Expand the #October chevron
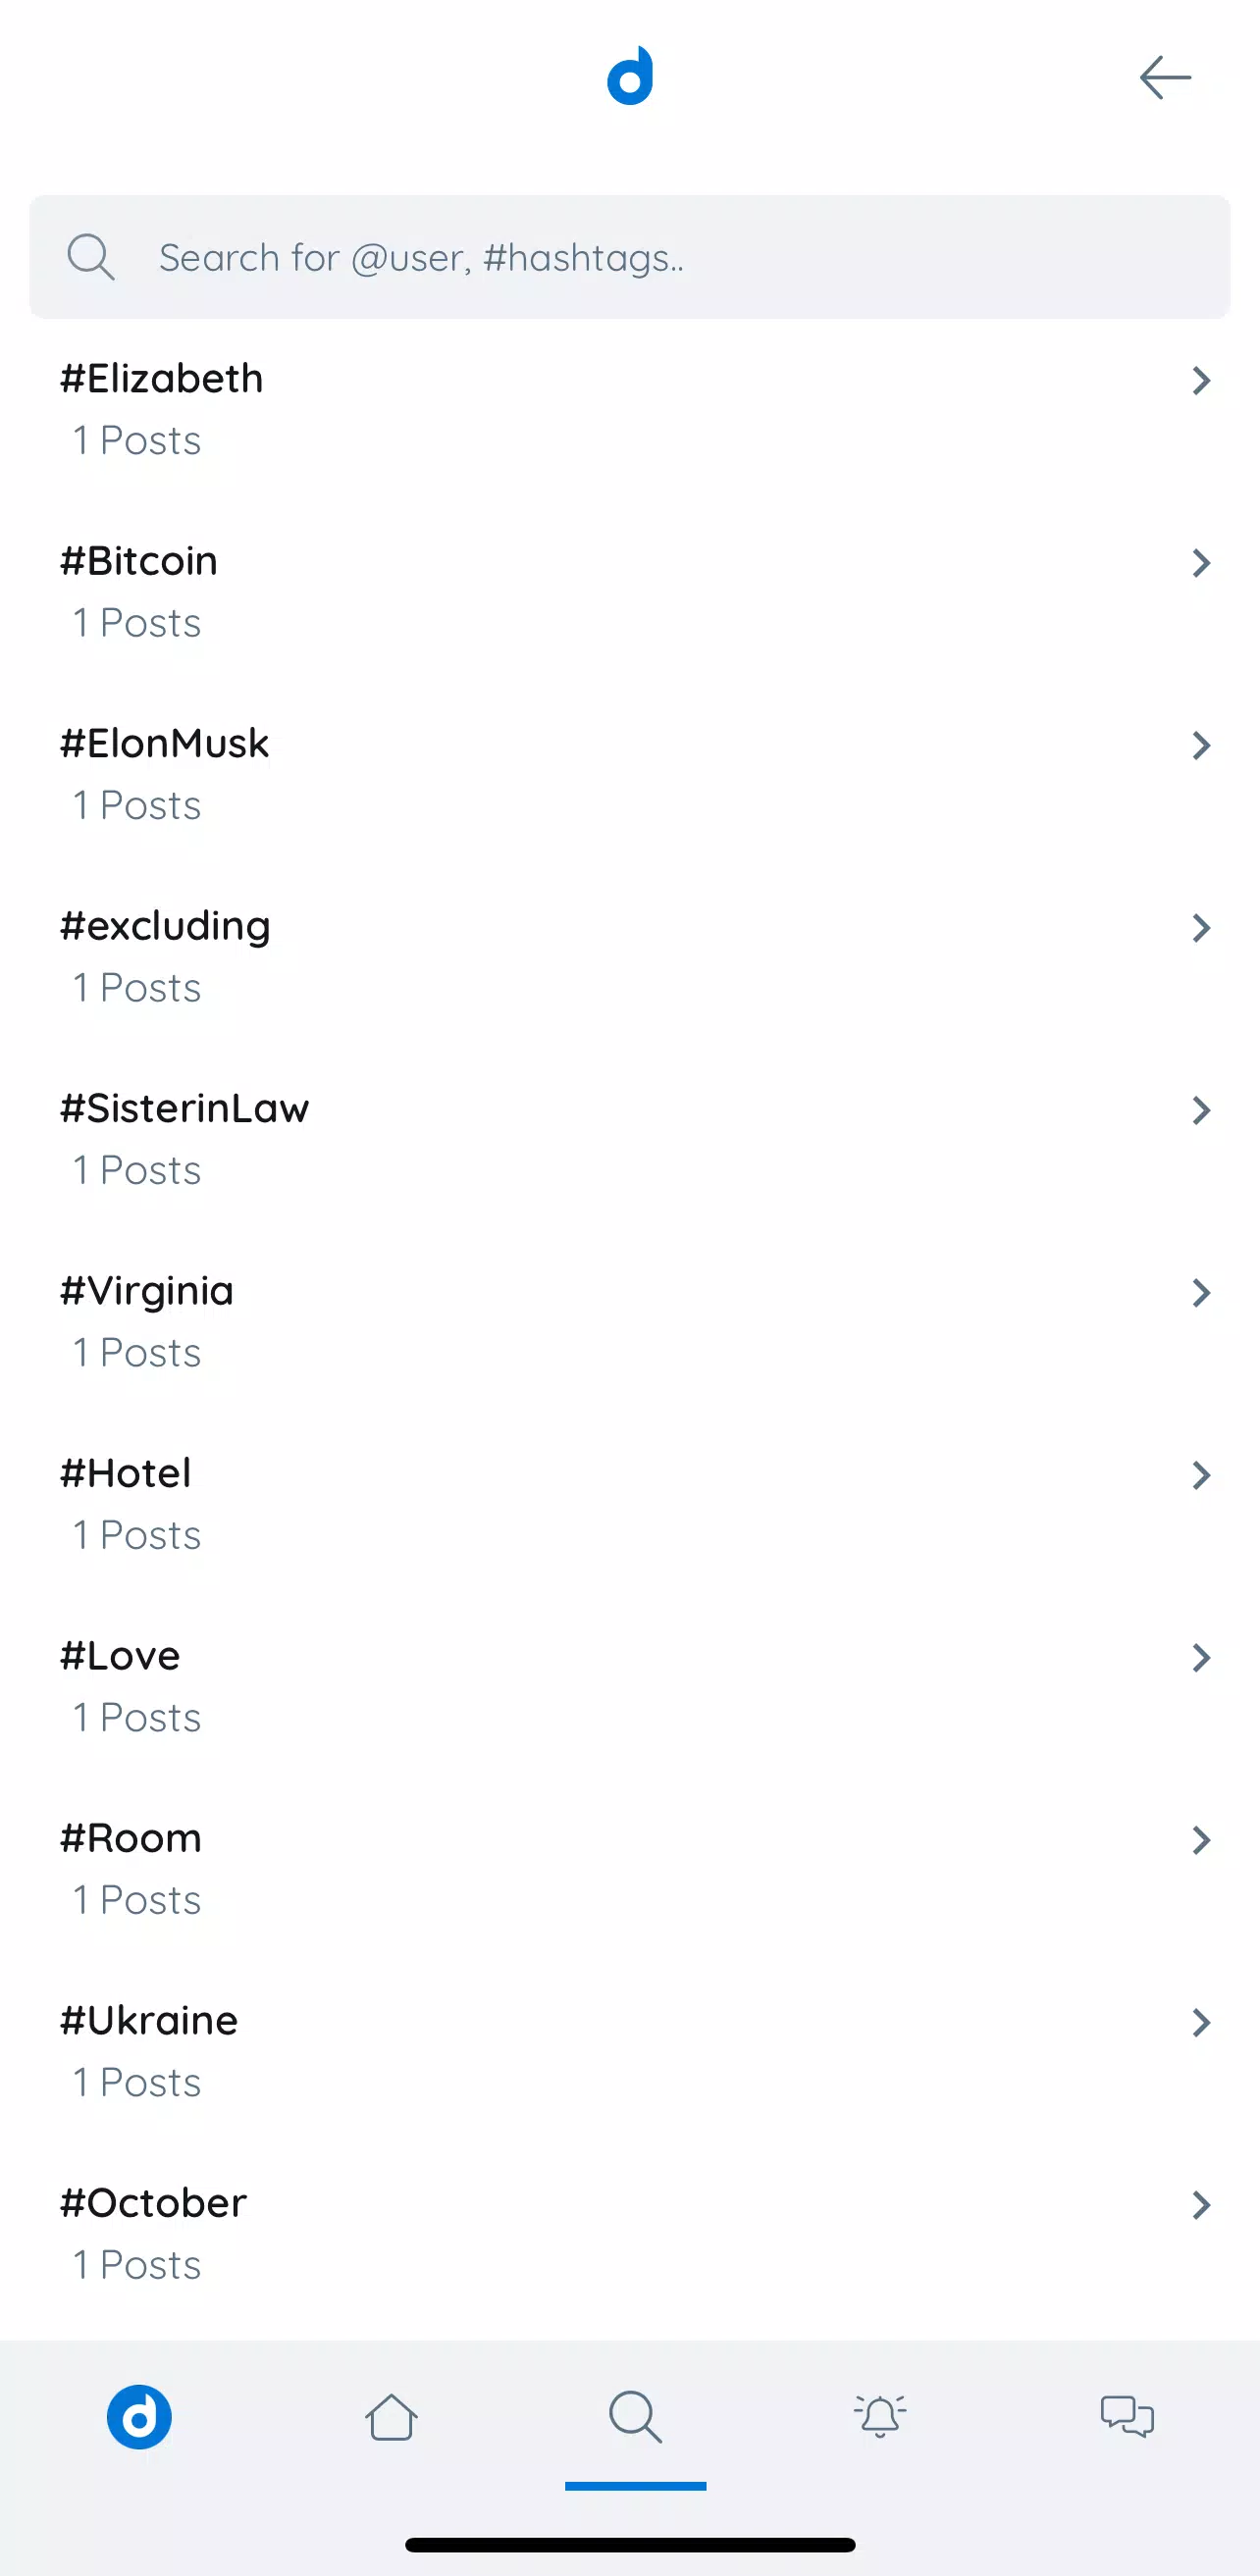 pos(1201,2205)
